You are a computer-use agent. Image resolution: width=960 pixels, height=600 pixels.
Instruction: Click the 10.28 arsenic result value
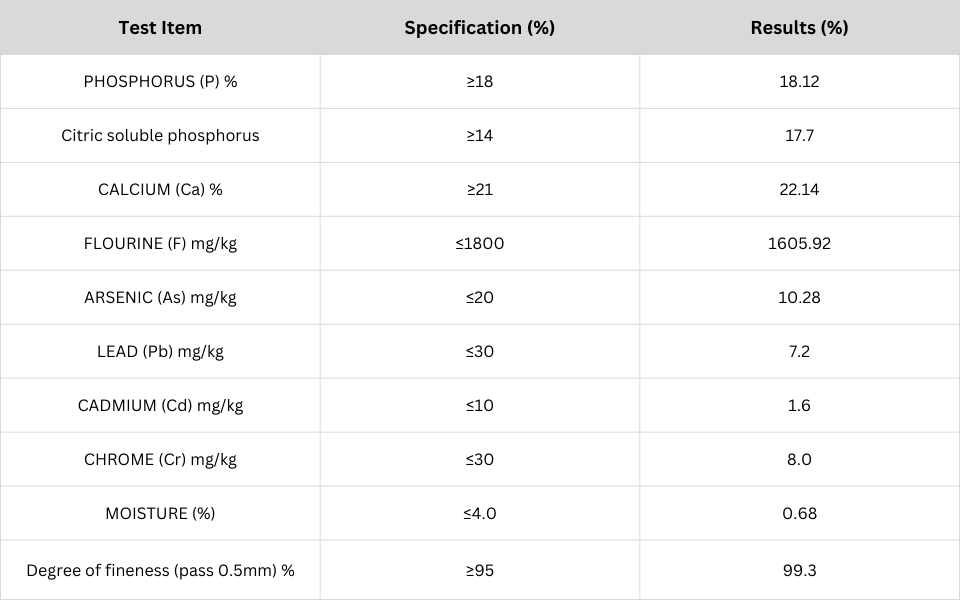(799, 298)
